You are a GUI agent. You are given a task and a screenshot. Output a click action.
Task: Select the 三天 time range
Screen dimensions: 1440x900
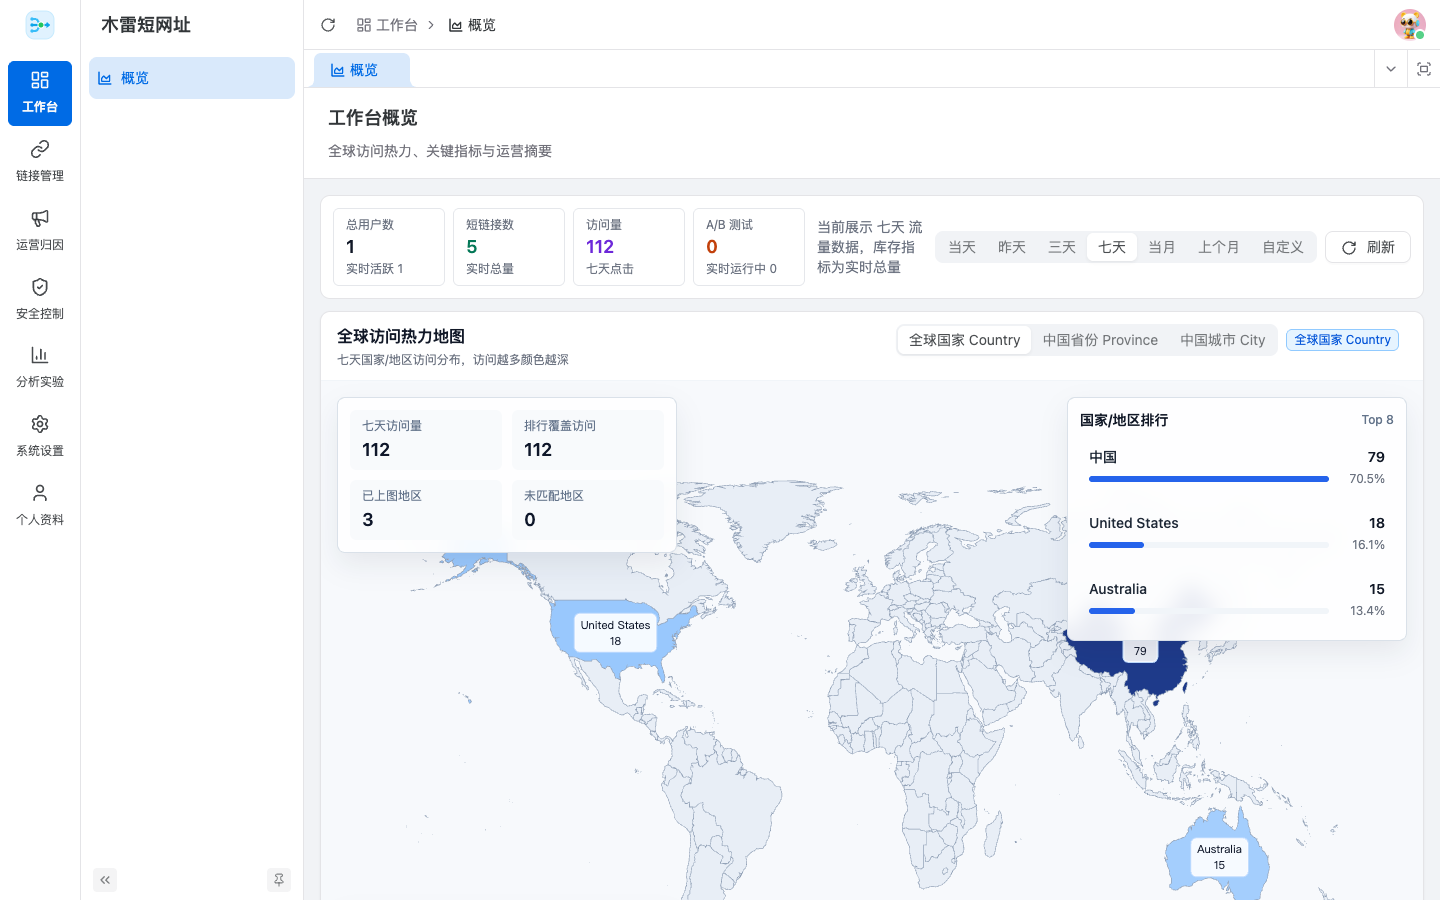[1062, 247]
